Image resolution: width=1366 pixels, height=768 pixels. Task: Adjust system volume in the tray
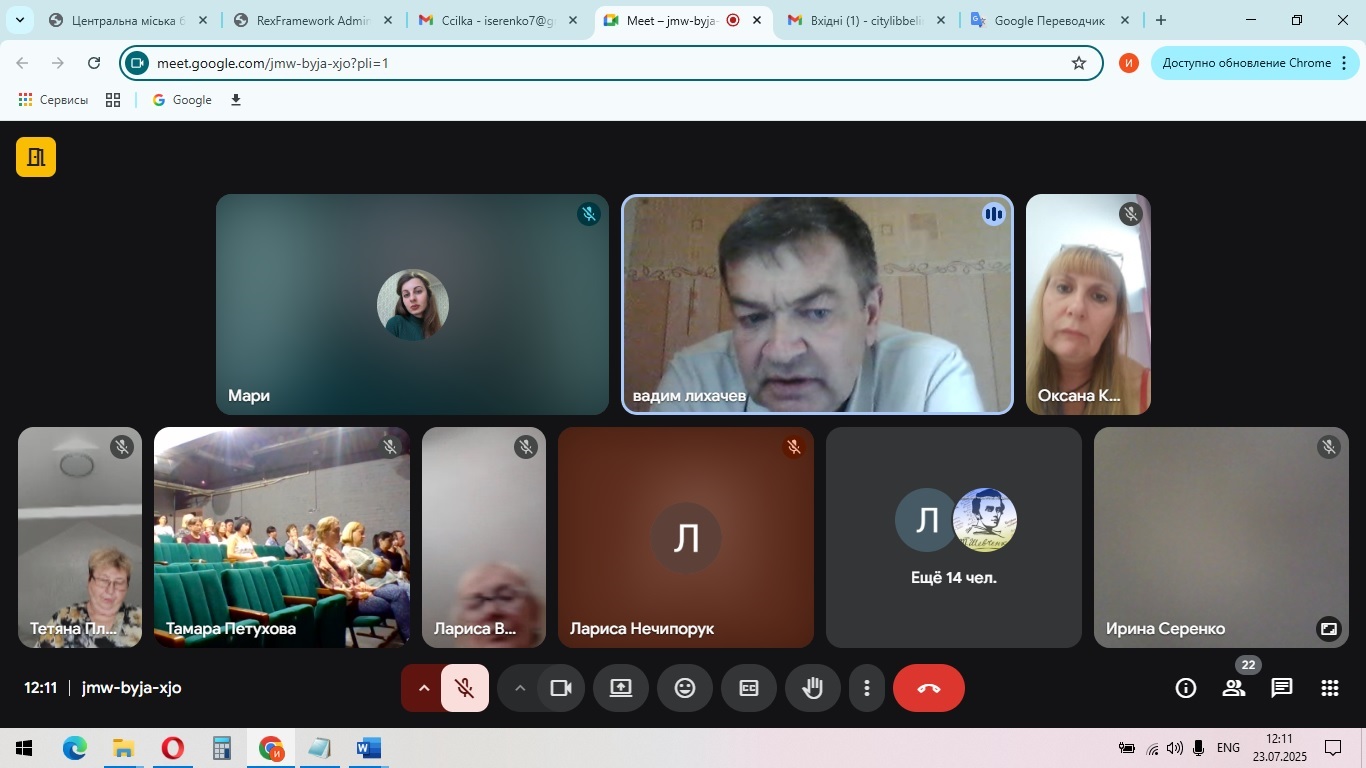click(x=1175, y=747)
